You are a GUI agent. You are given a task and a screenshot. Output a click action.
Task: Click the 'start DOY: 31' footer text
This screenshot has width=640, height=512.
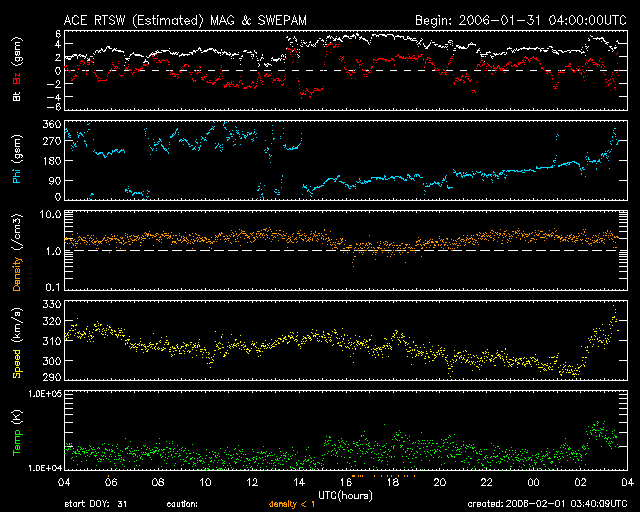96,504
